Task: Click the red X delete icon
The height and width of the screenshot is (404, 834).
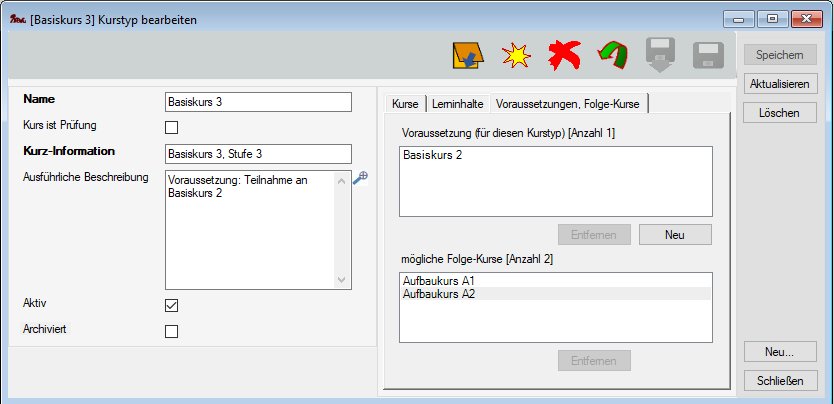Action: [564, 56]
